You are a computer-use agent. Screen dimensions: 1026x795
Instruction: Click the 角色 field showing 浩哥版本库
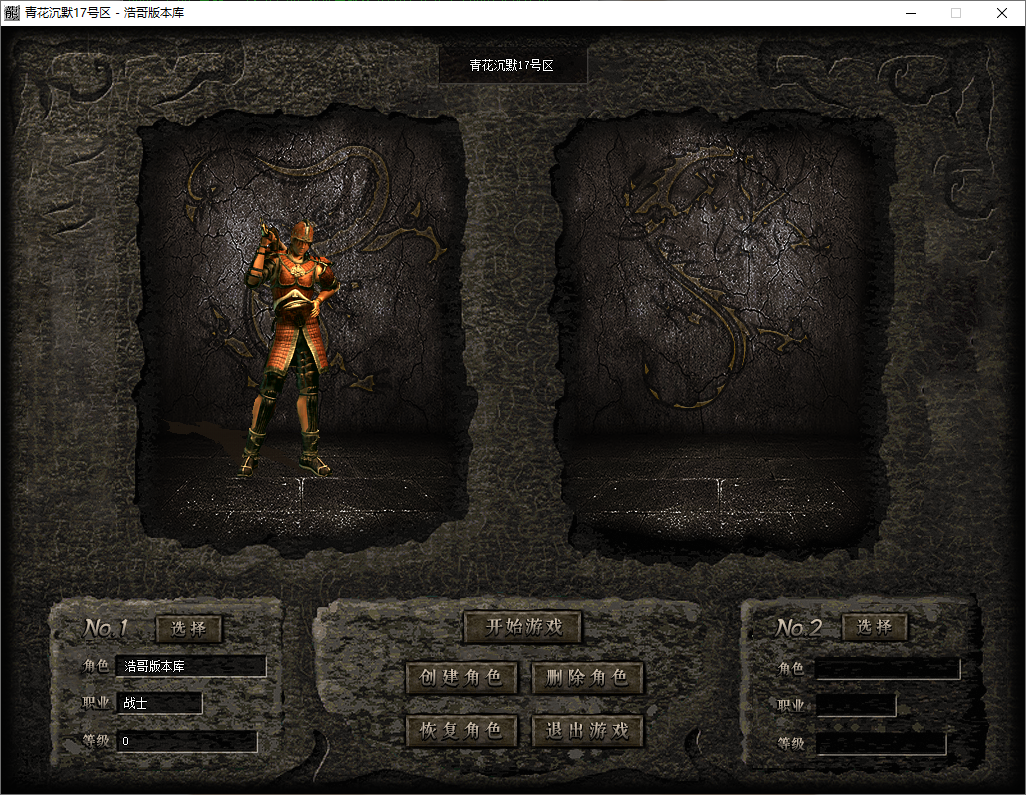tap(191, 666)
